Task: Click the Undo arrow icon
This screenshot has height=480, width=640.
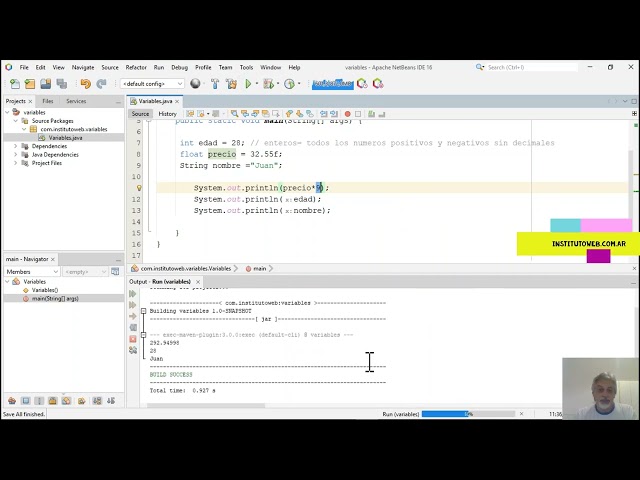Action: pyautogui.click(x=85, y=84)
